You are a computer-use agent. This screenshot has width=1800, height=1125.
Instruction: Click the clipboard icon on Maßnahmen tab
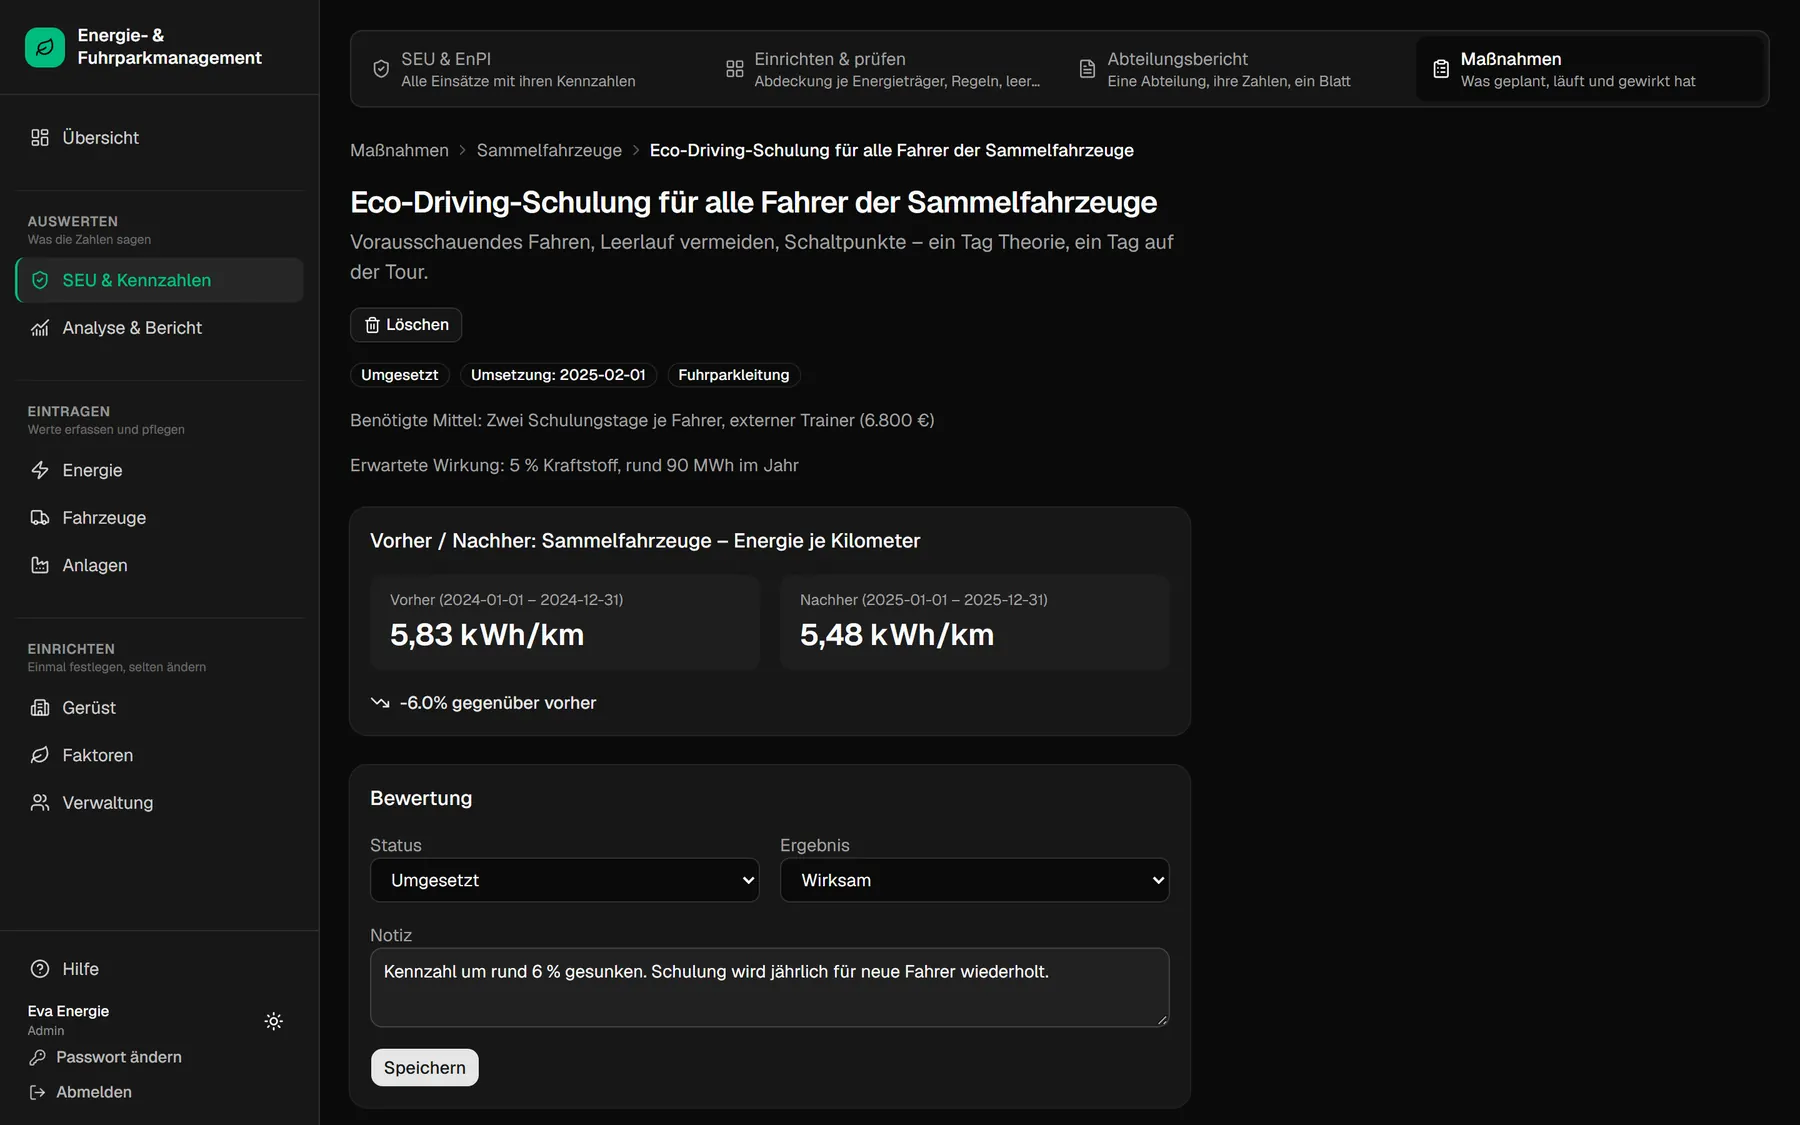[x=1441, y=69]
